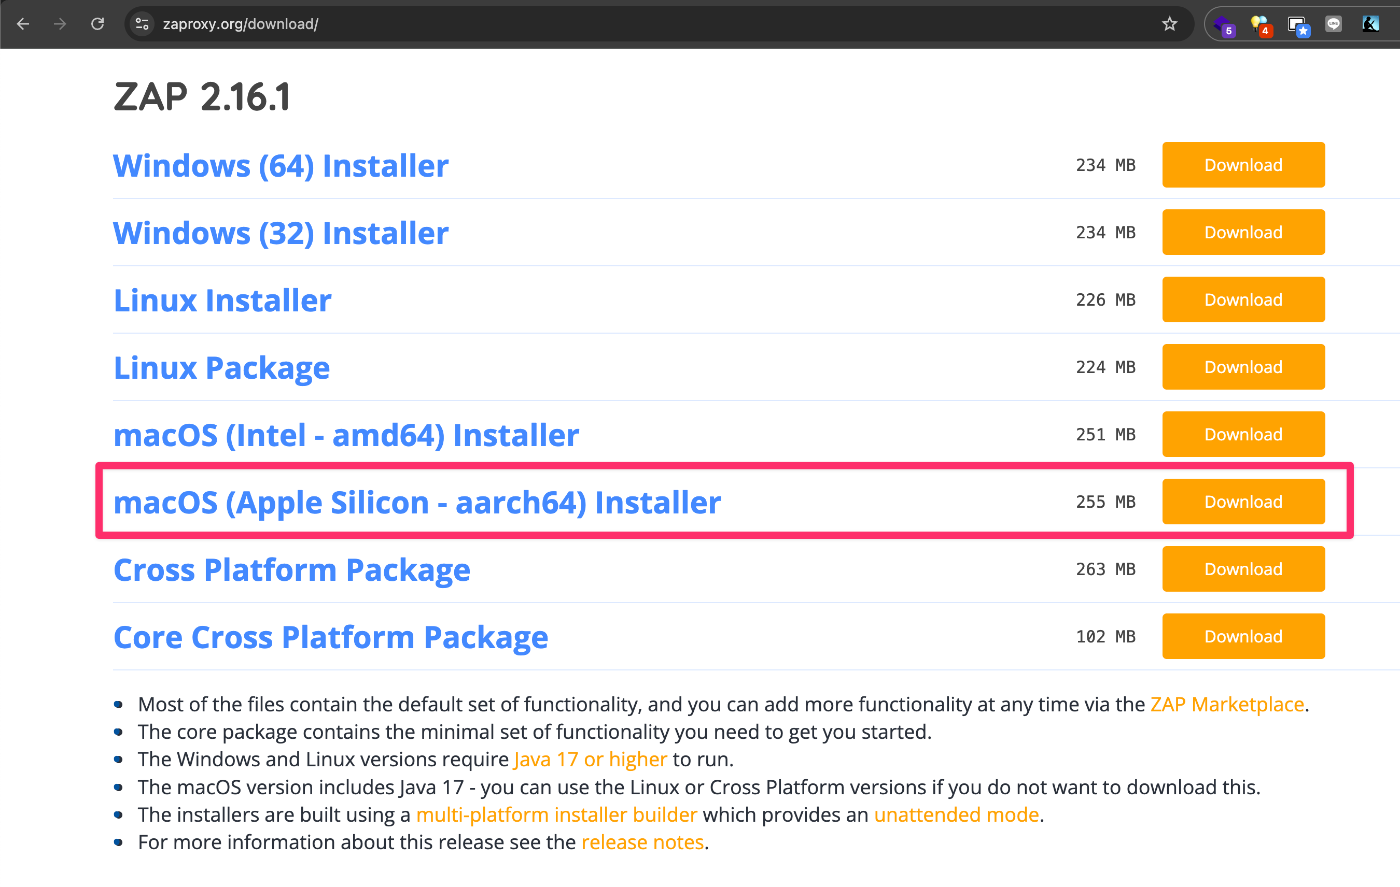Follow the ZAP Marketplace link

tap(1227, 704)
